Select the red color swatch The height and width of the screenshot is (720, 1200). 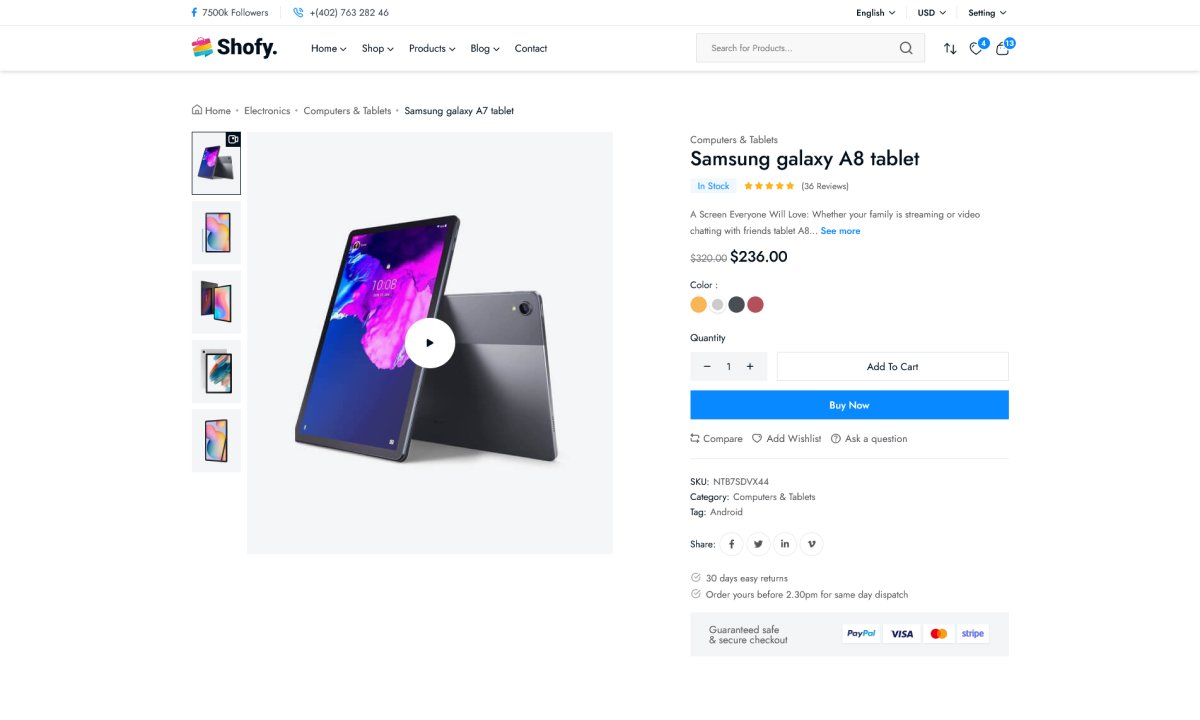755,305
